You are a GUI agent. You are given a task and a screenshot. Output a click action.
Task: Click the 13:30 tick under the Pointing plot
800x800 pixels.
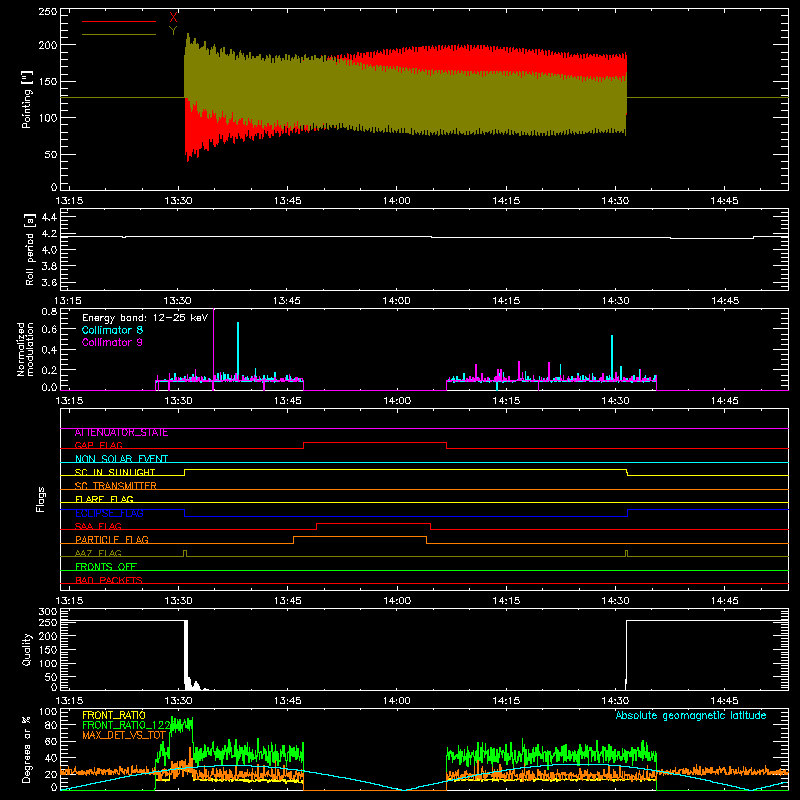coord(178,201)
